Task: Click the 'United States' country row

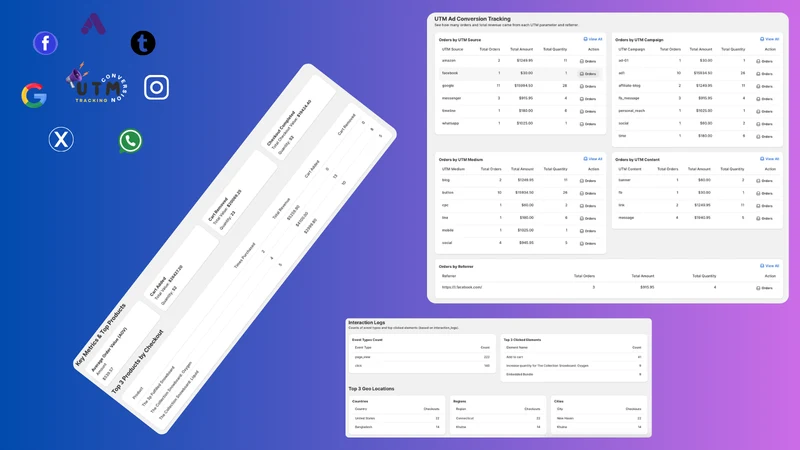Action: [x=396, y=418]
